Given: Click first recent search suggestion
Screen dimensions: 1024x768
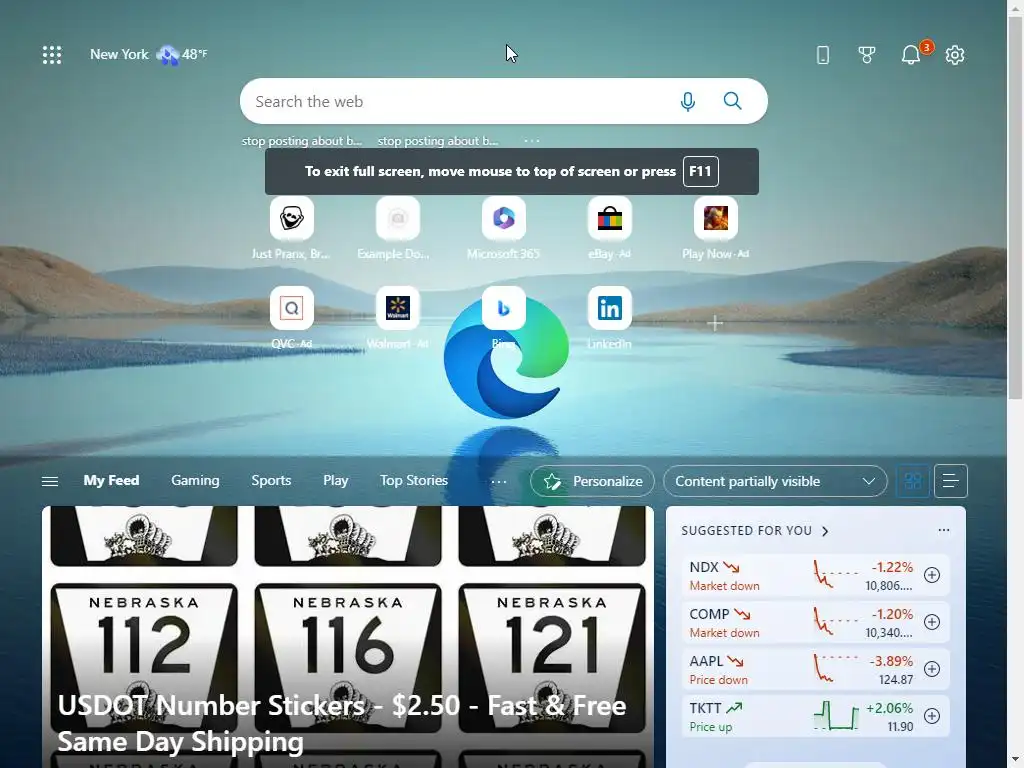Looking at the screenshot, I should point(302,140).
